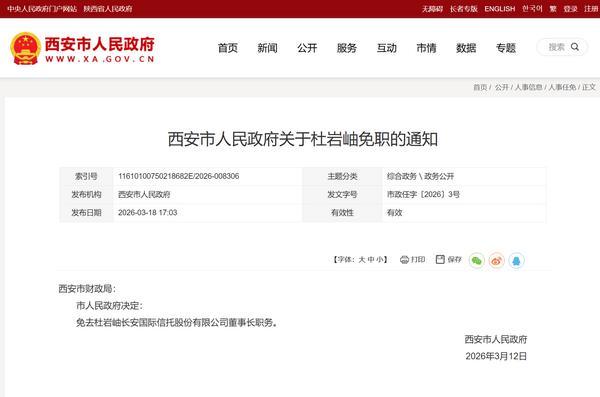This screenshot has width=600, height=397.
Task: Open the 互动 nav menu
Action: pos(386,48)
